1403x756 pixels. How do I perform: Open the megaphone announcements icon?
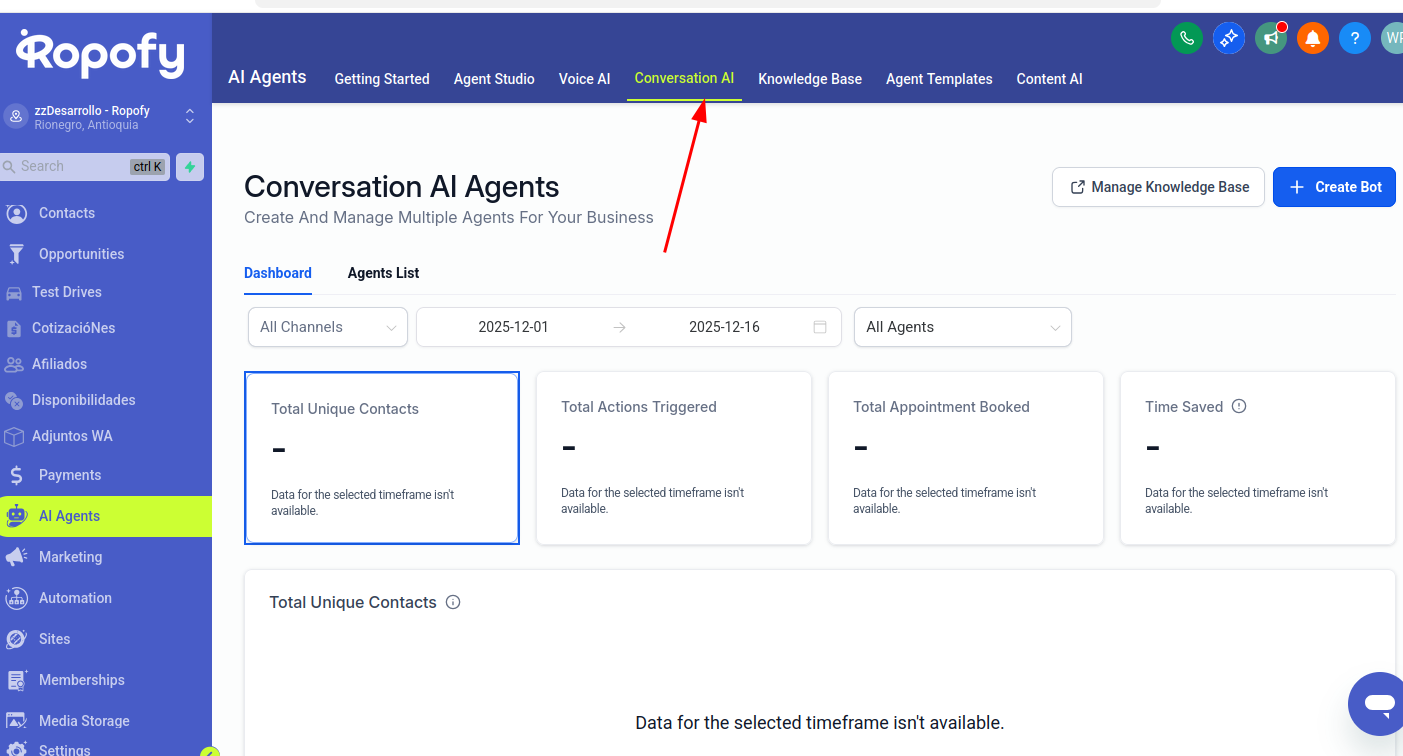[1271, 39]
